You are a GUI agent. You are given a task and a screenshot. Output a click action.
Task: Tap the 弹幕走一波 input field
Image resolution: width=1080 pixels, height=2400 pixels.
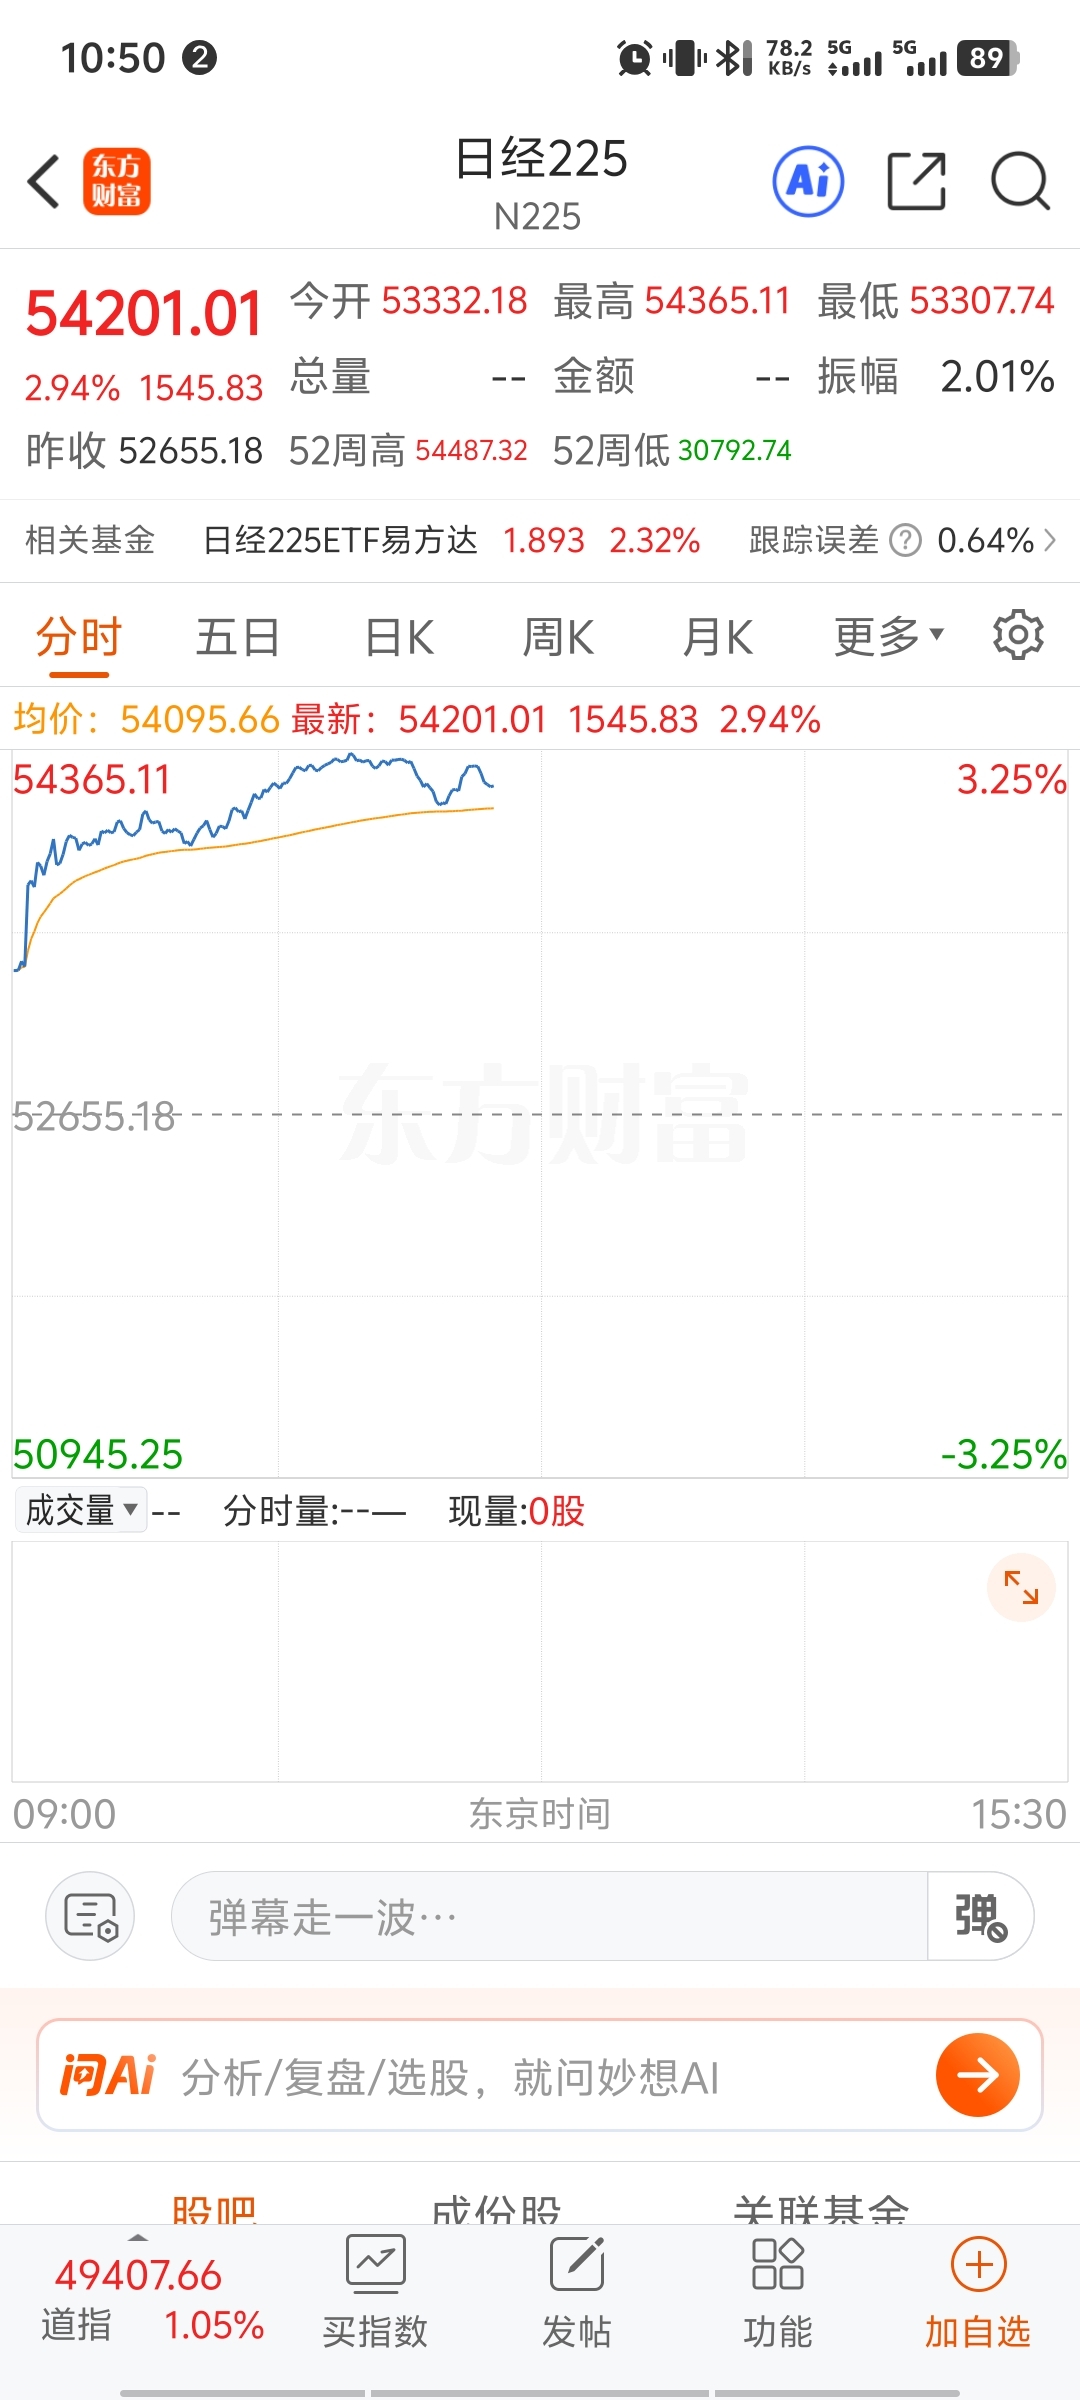coord(548,1916)
